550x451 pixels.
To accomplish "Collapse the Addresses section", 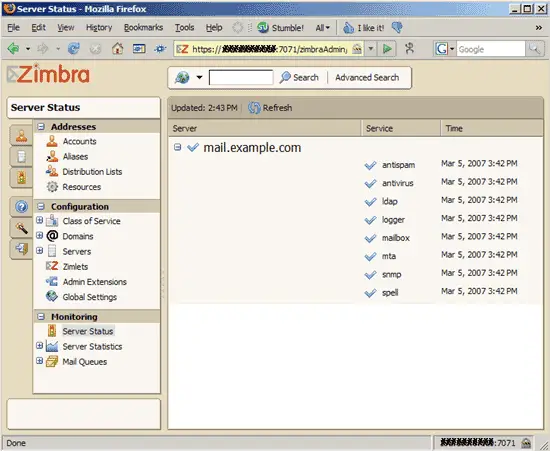I will pyautogui.click(x=41, y=127).
